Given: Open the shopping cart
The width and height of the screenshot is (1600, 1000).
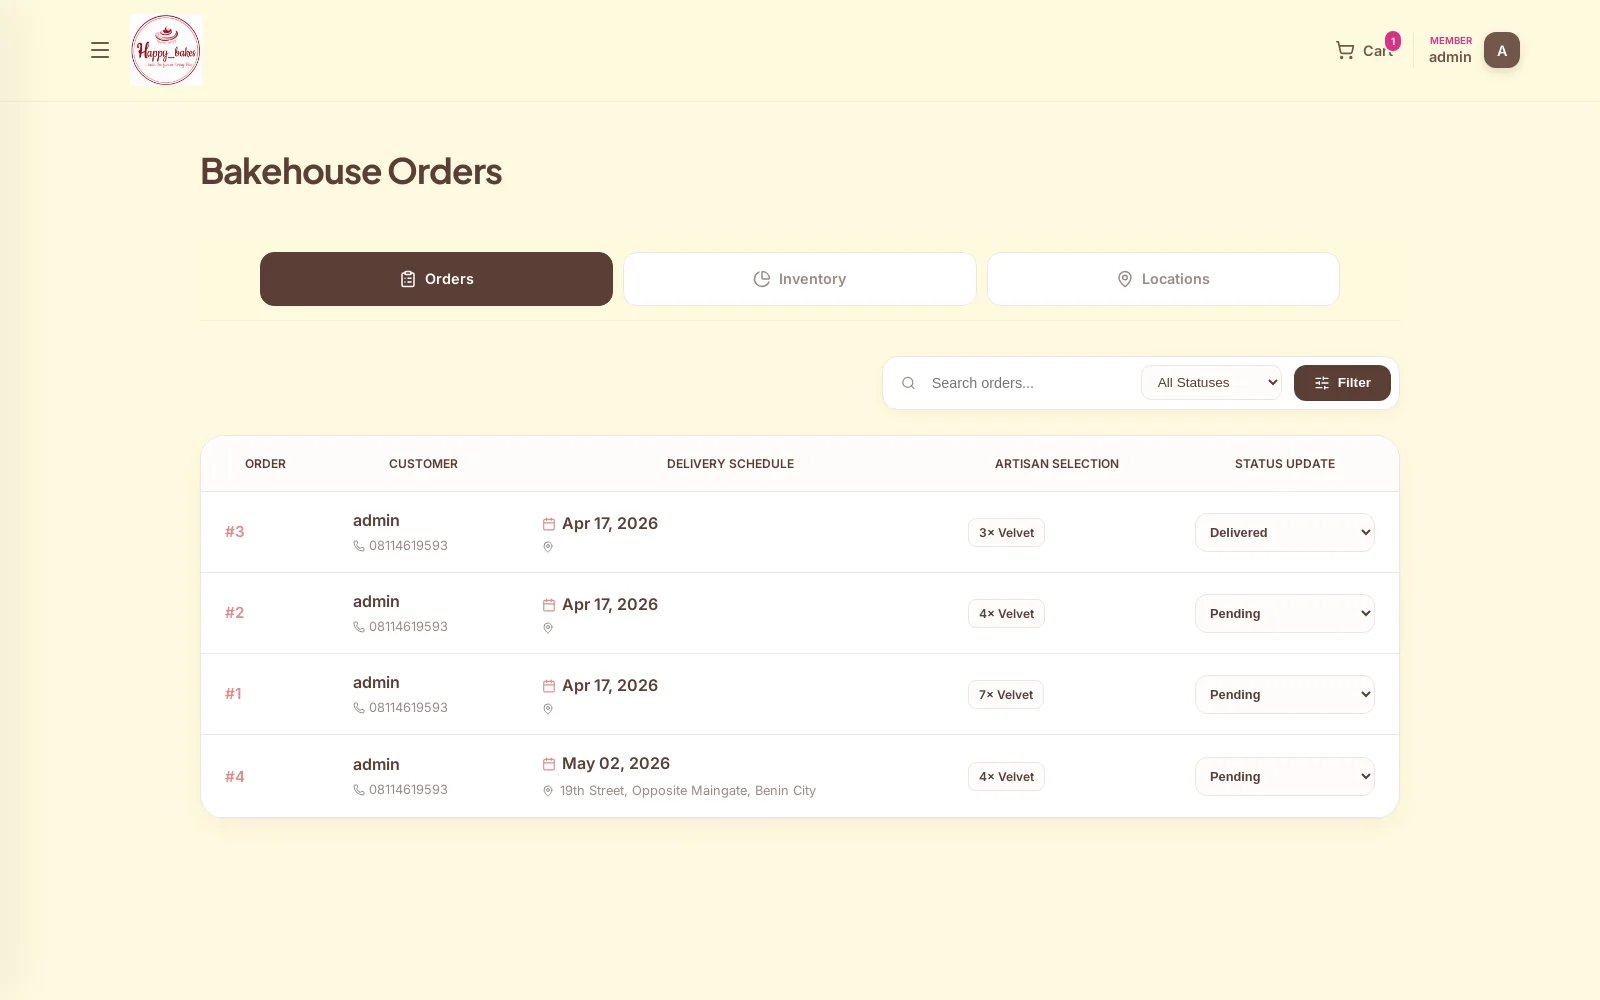Looking at the screenshot, I should (1367, 50).
